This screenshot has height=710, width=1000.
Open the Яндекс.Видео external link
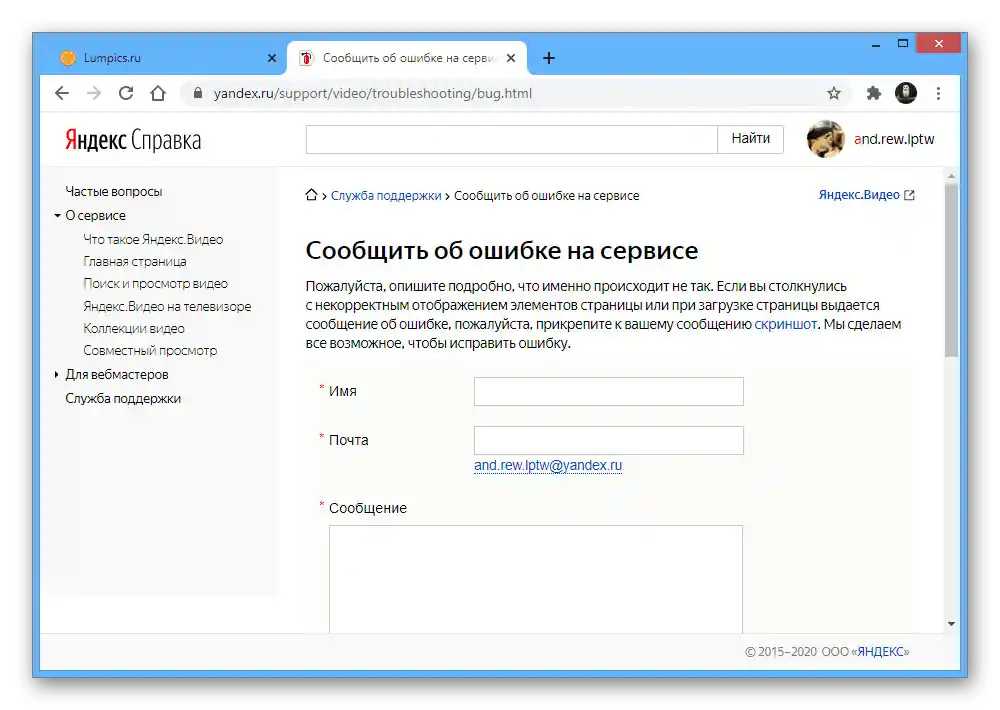click(x=866, y=195)
